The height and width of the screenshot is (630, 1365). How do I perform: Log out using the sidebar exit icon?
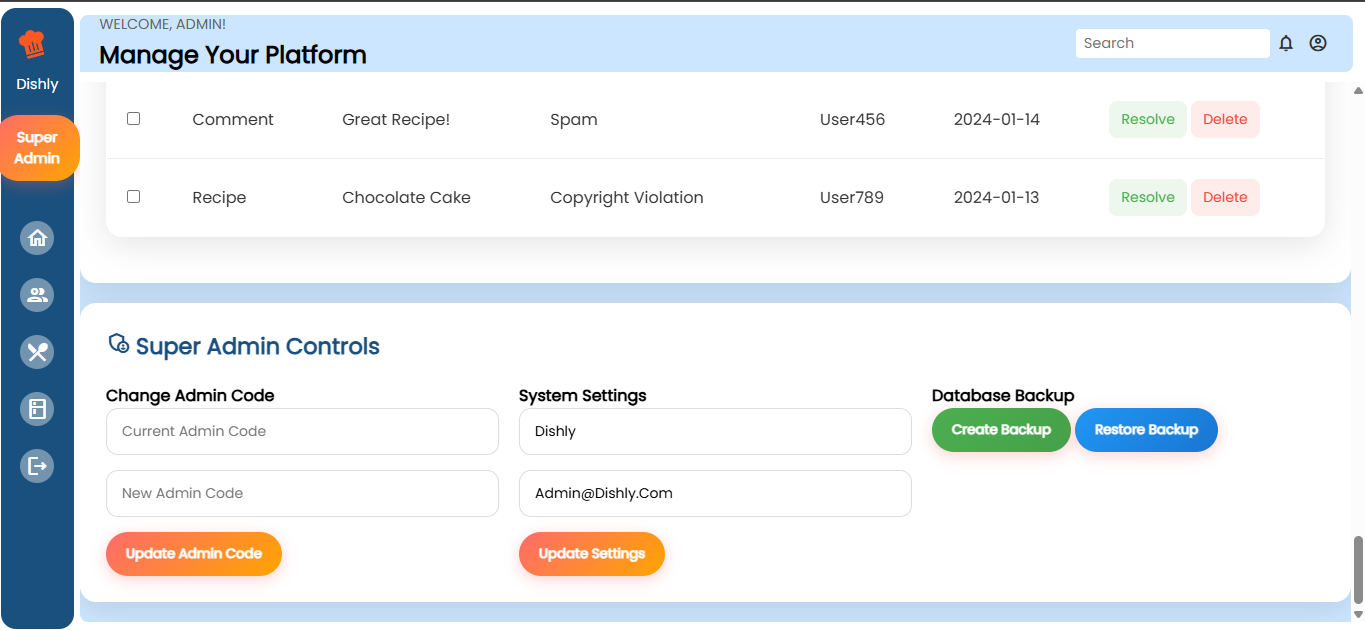37,465
